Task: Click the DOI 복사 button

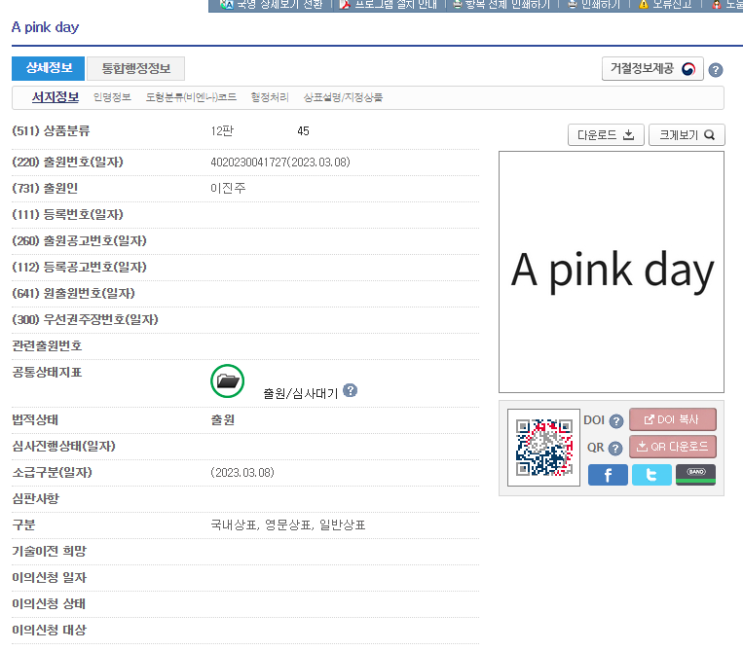Action: [x=672, y=420]
